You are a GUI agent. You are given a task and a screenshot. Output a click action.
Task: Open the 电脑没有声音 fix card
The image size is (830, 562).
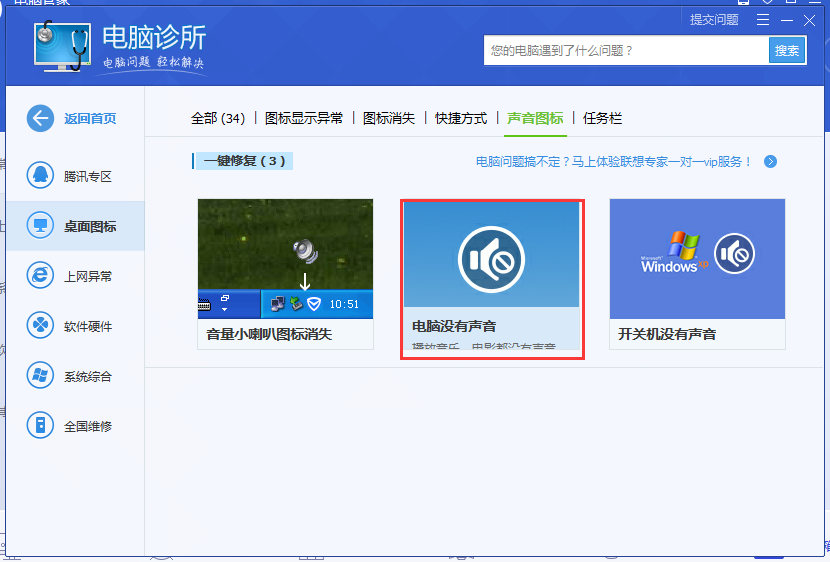(491, 276)
